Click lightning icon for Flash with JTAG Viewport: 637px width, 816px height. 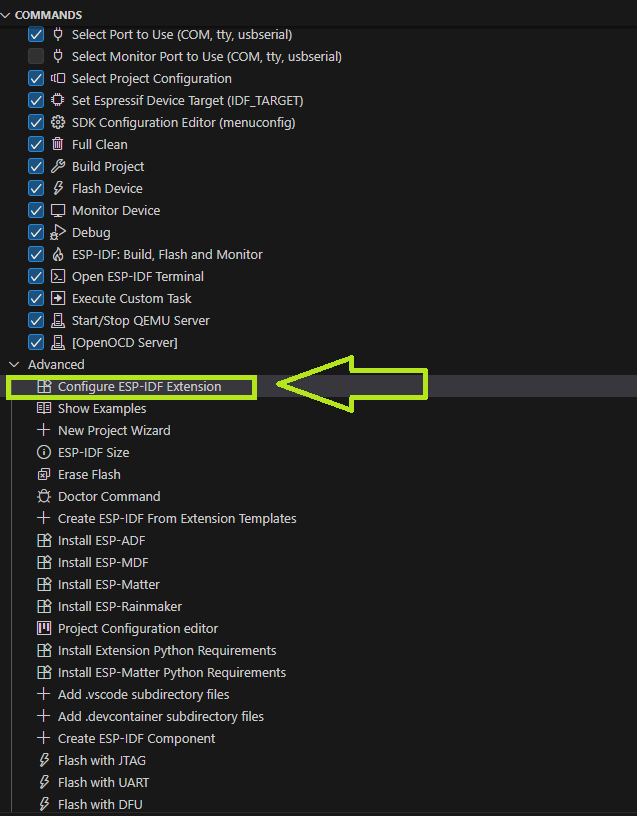click(44, 760)
